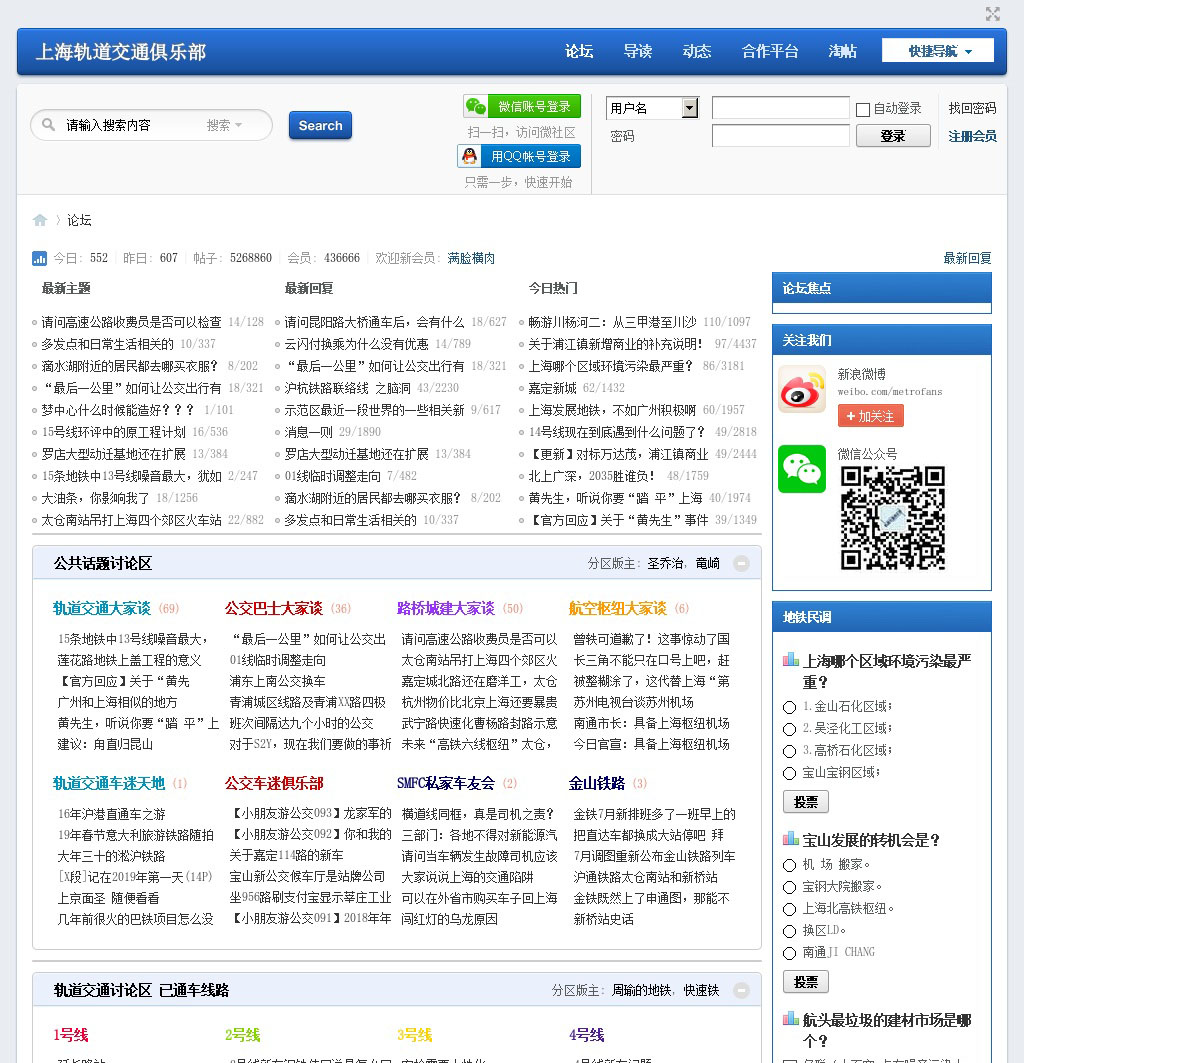The width and height of the screenshot is (1200, 1063).
Task: Click the 密码 password input field
Action: coord(780,136)
